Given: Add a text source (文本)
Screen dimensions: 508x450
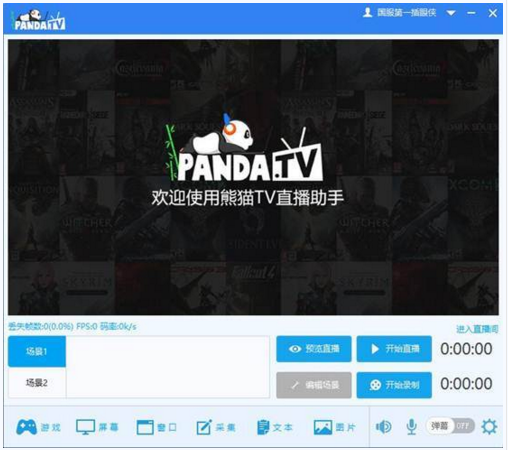Looking at the screenshot, I should click(x=275, y=427).
